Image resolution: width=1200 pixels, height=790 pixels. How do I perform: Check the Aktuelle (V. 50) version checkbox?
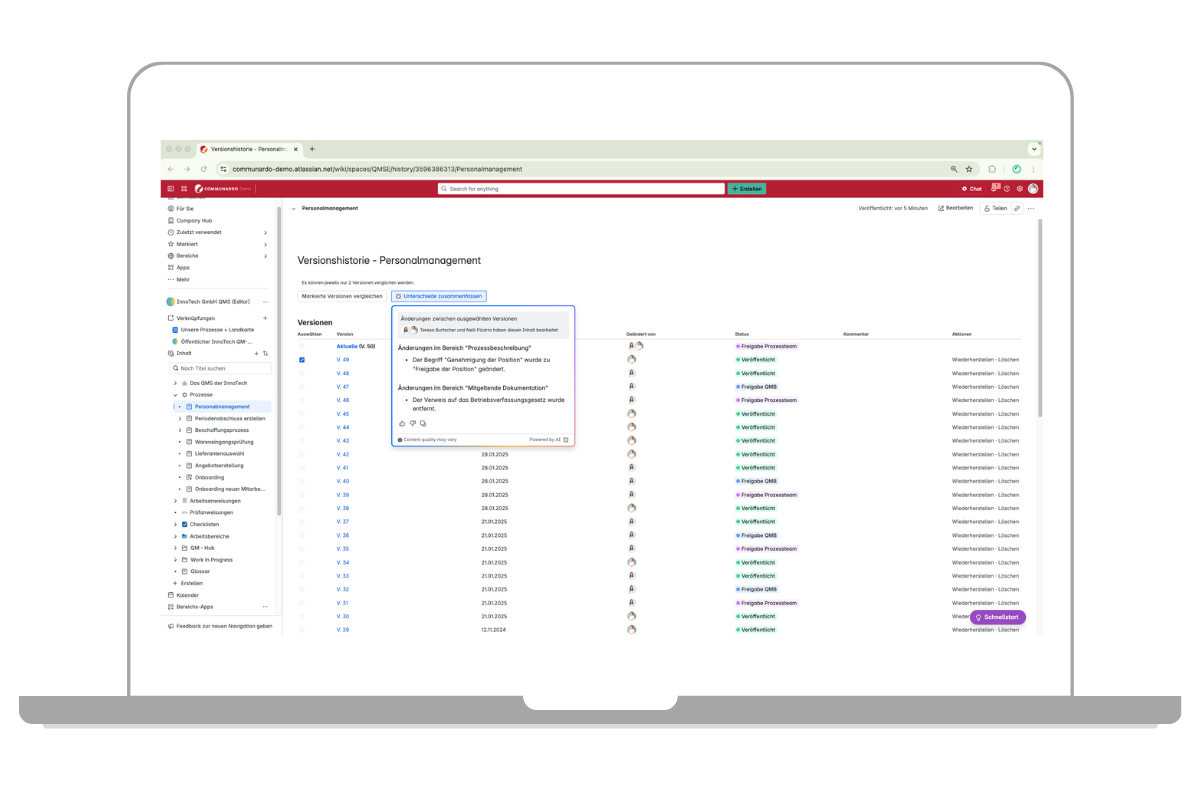pos(302,346)
